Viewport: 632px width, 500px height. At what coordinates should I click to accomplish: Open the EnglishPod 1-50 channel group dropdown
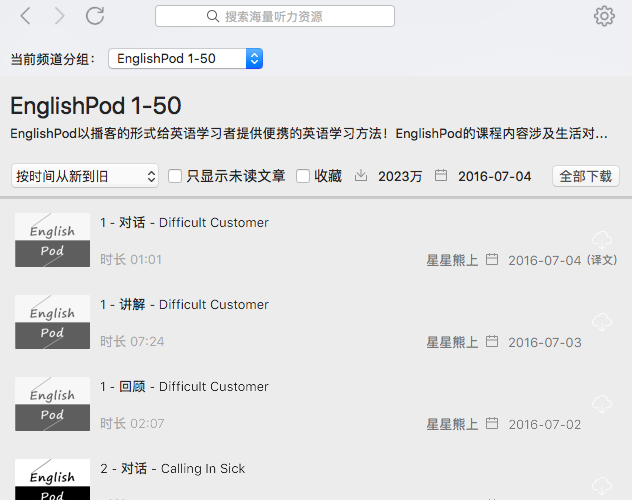pyautogui.click(x=185, y=58)
